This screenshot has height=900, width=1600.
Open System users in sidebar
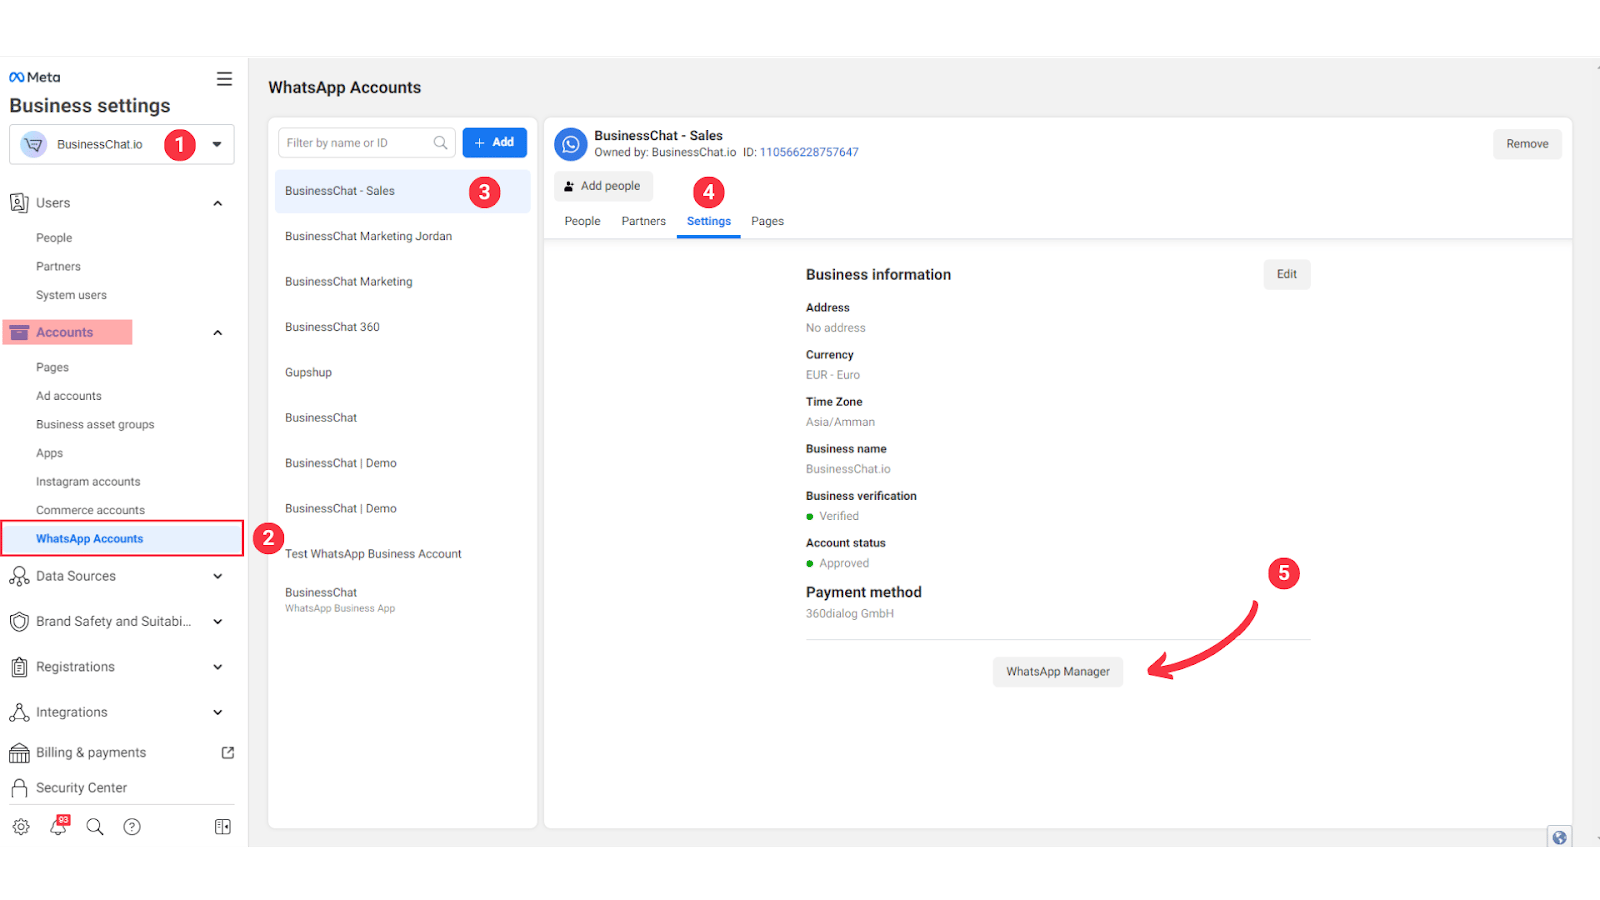point(71,295)
